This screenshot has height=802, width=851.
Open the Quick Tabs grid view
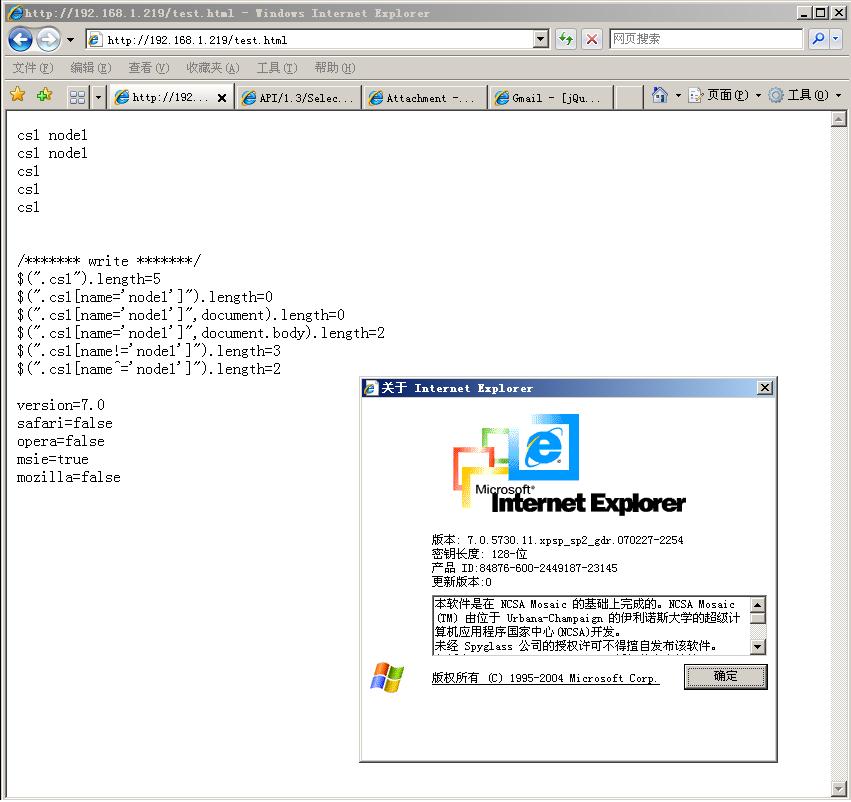[x=77, y=97]
